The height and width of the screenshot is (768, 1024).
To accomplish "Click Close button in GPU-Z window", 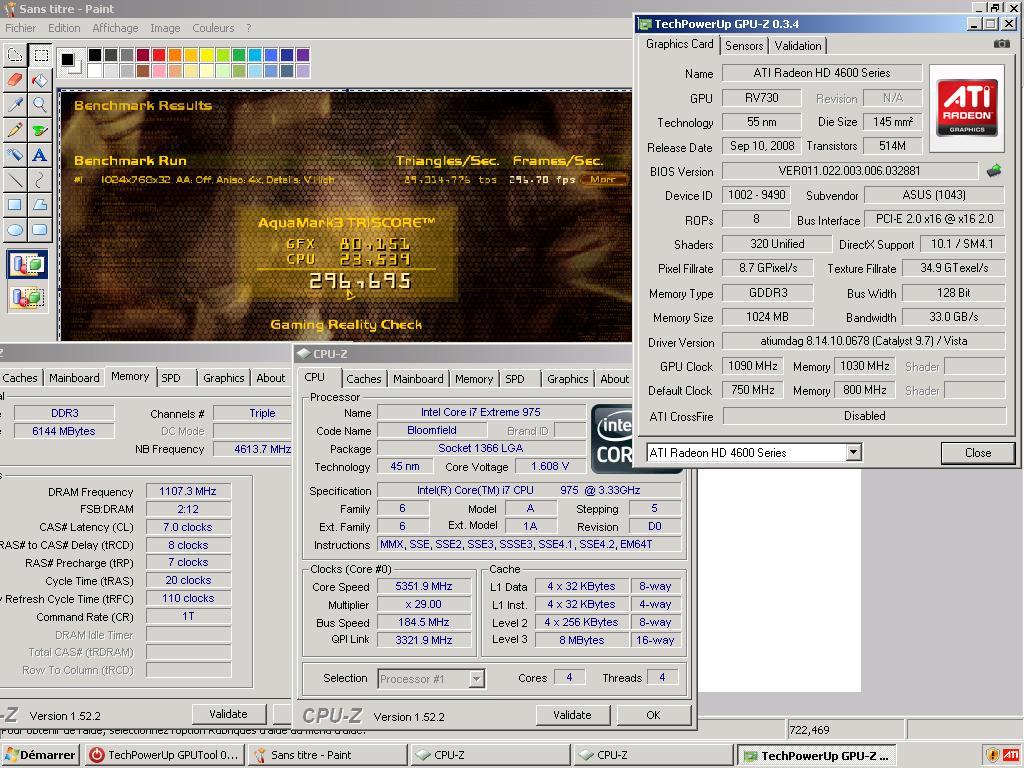I will [978, 453].
